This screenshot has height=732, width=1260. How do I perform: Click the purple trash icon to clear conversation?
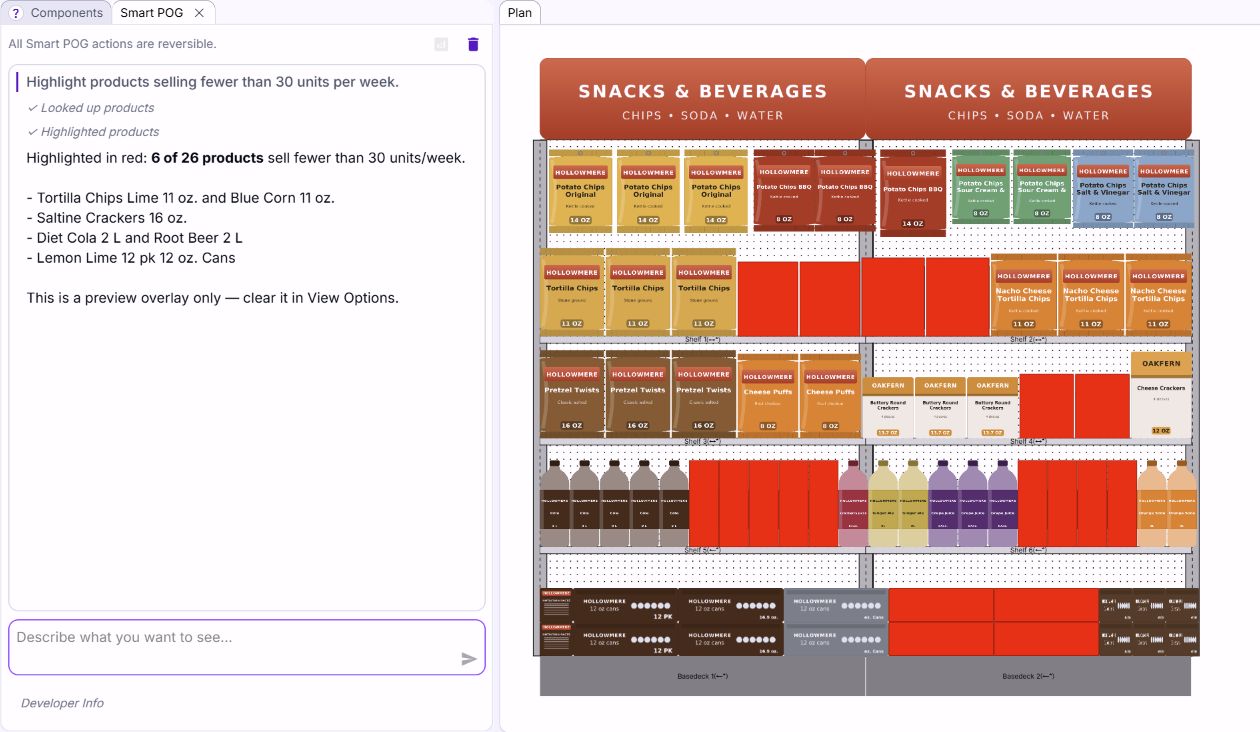pyautogui.click(x=473, y=44)
